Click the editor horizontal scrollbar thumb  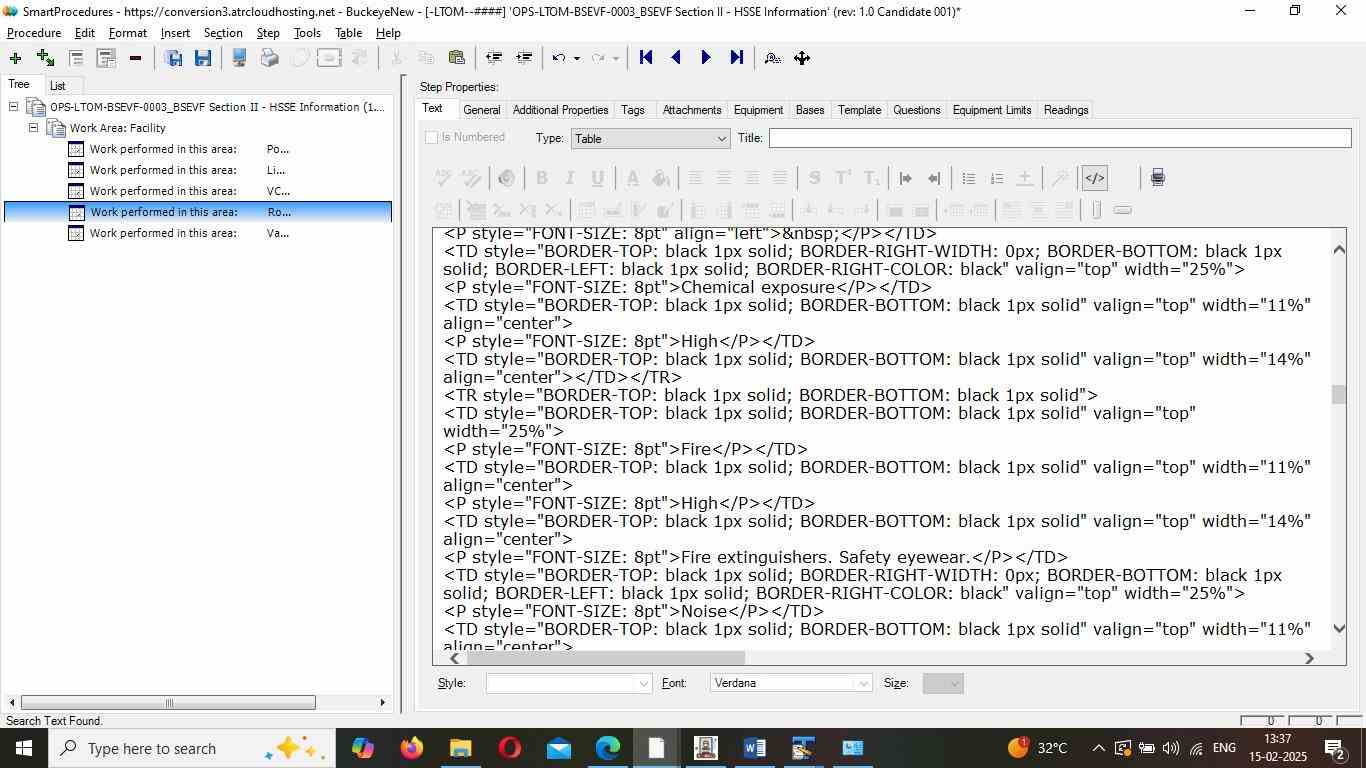tap(606, 658)
